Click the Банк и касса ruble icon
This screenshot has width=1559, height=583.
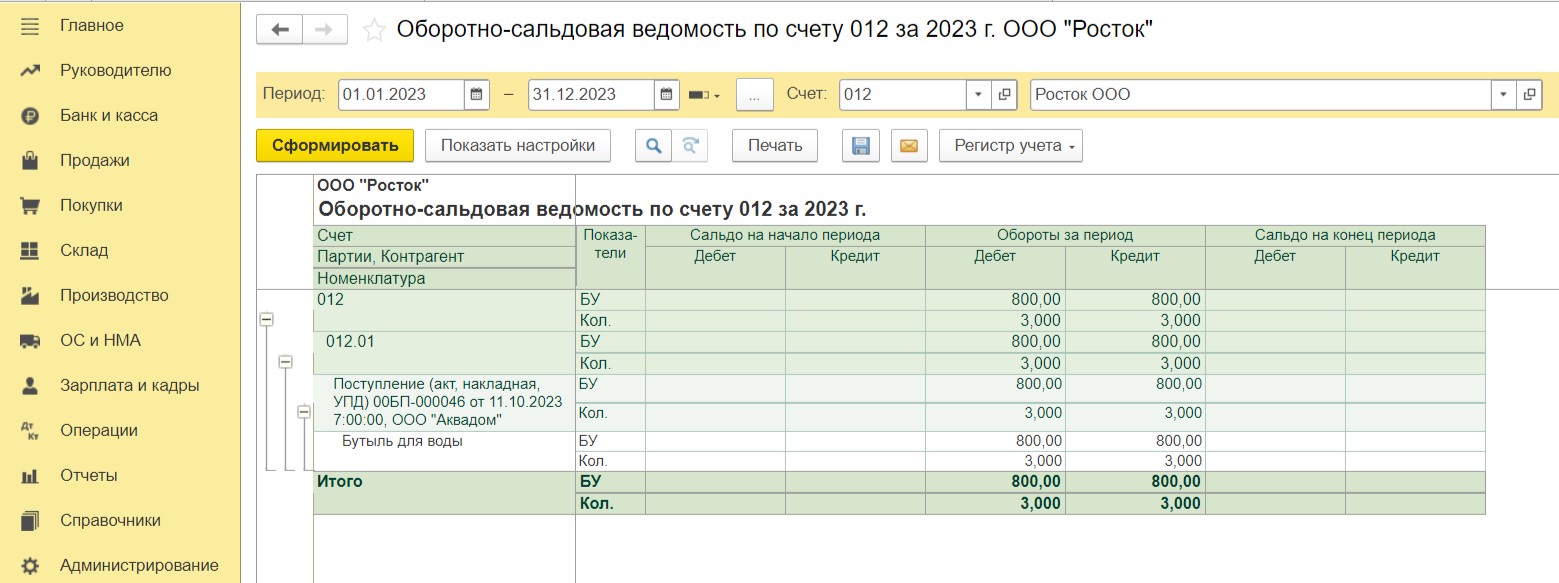pos(30,116)
